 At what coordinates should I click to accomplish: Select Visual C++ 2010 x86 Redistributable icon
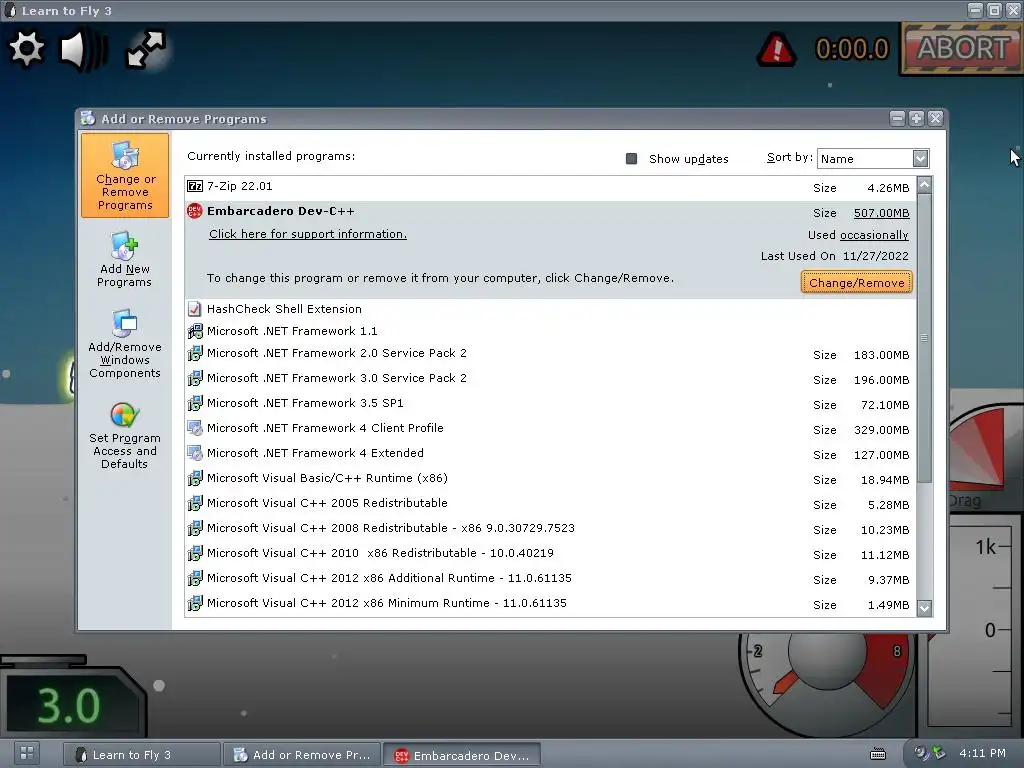[x=195, y=553]
